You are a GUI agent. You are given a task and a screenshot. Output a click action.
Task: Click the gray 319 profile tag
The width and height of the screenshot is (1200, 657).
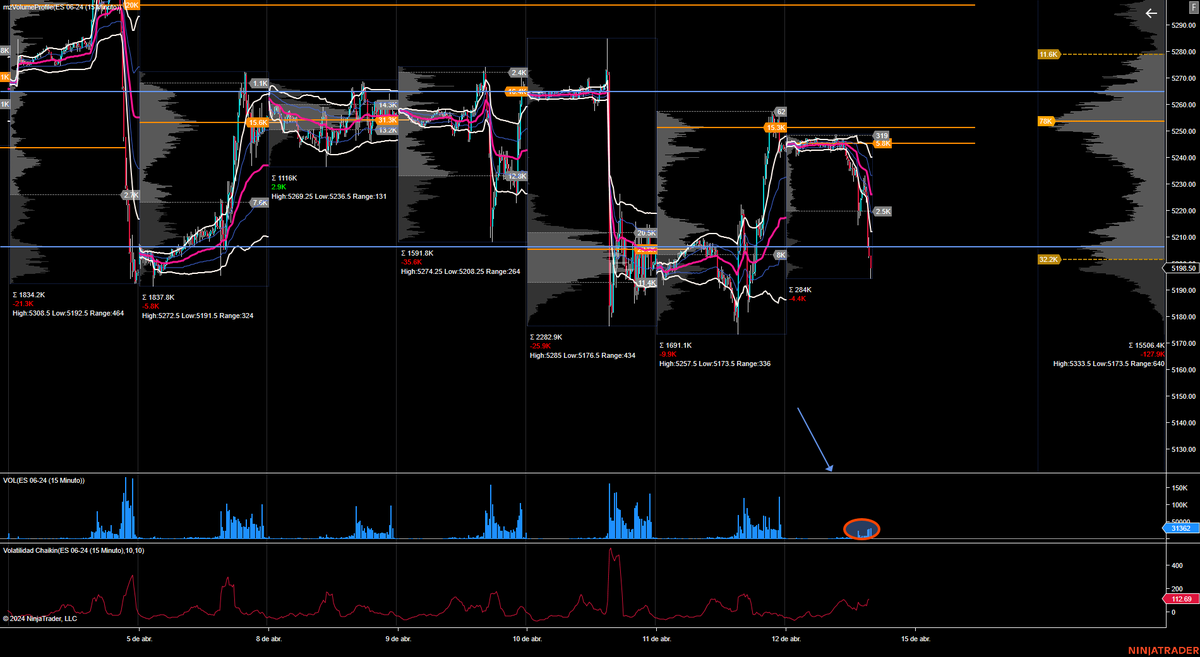coord(881,135)
